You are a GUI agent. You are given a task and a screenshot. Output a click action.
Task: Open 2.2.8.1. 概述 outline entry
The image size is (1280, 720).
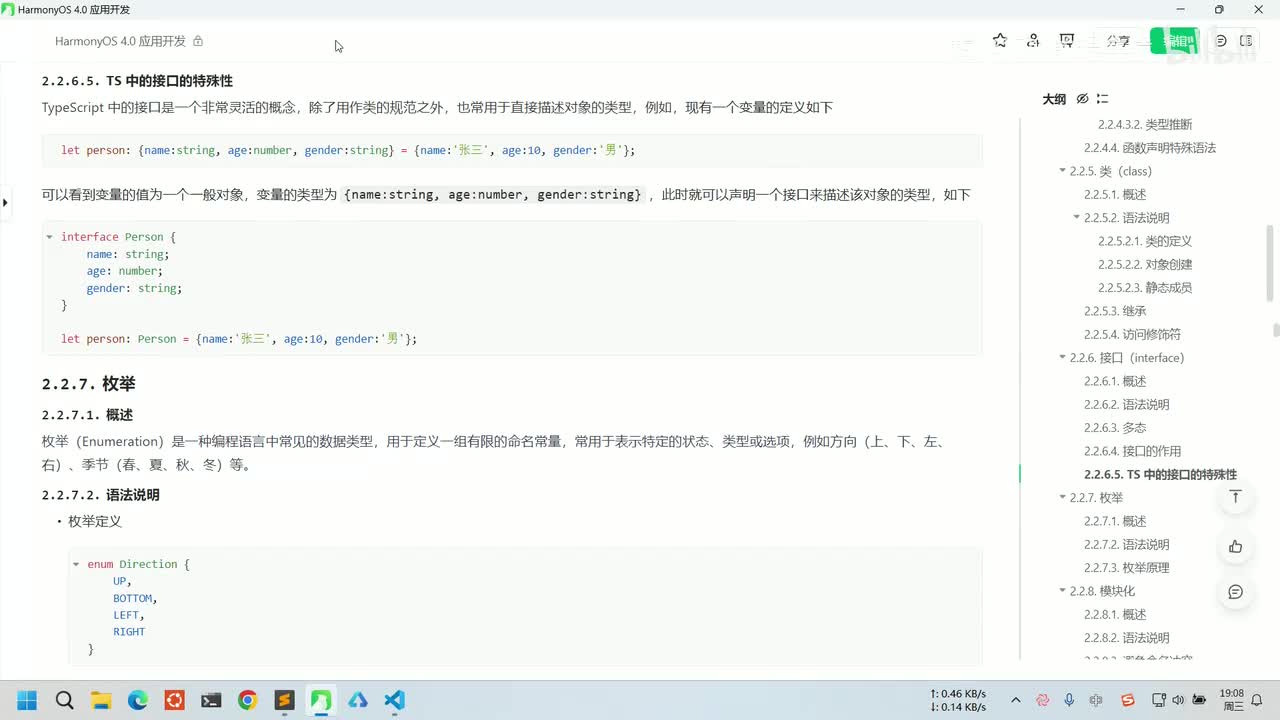[x=1115, y=615]
